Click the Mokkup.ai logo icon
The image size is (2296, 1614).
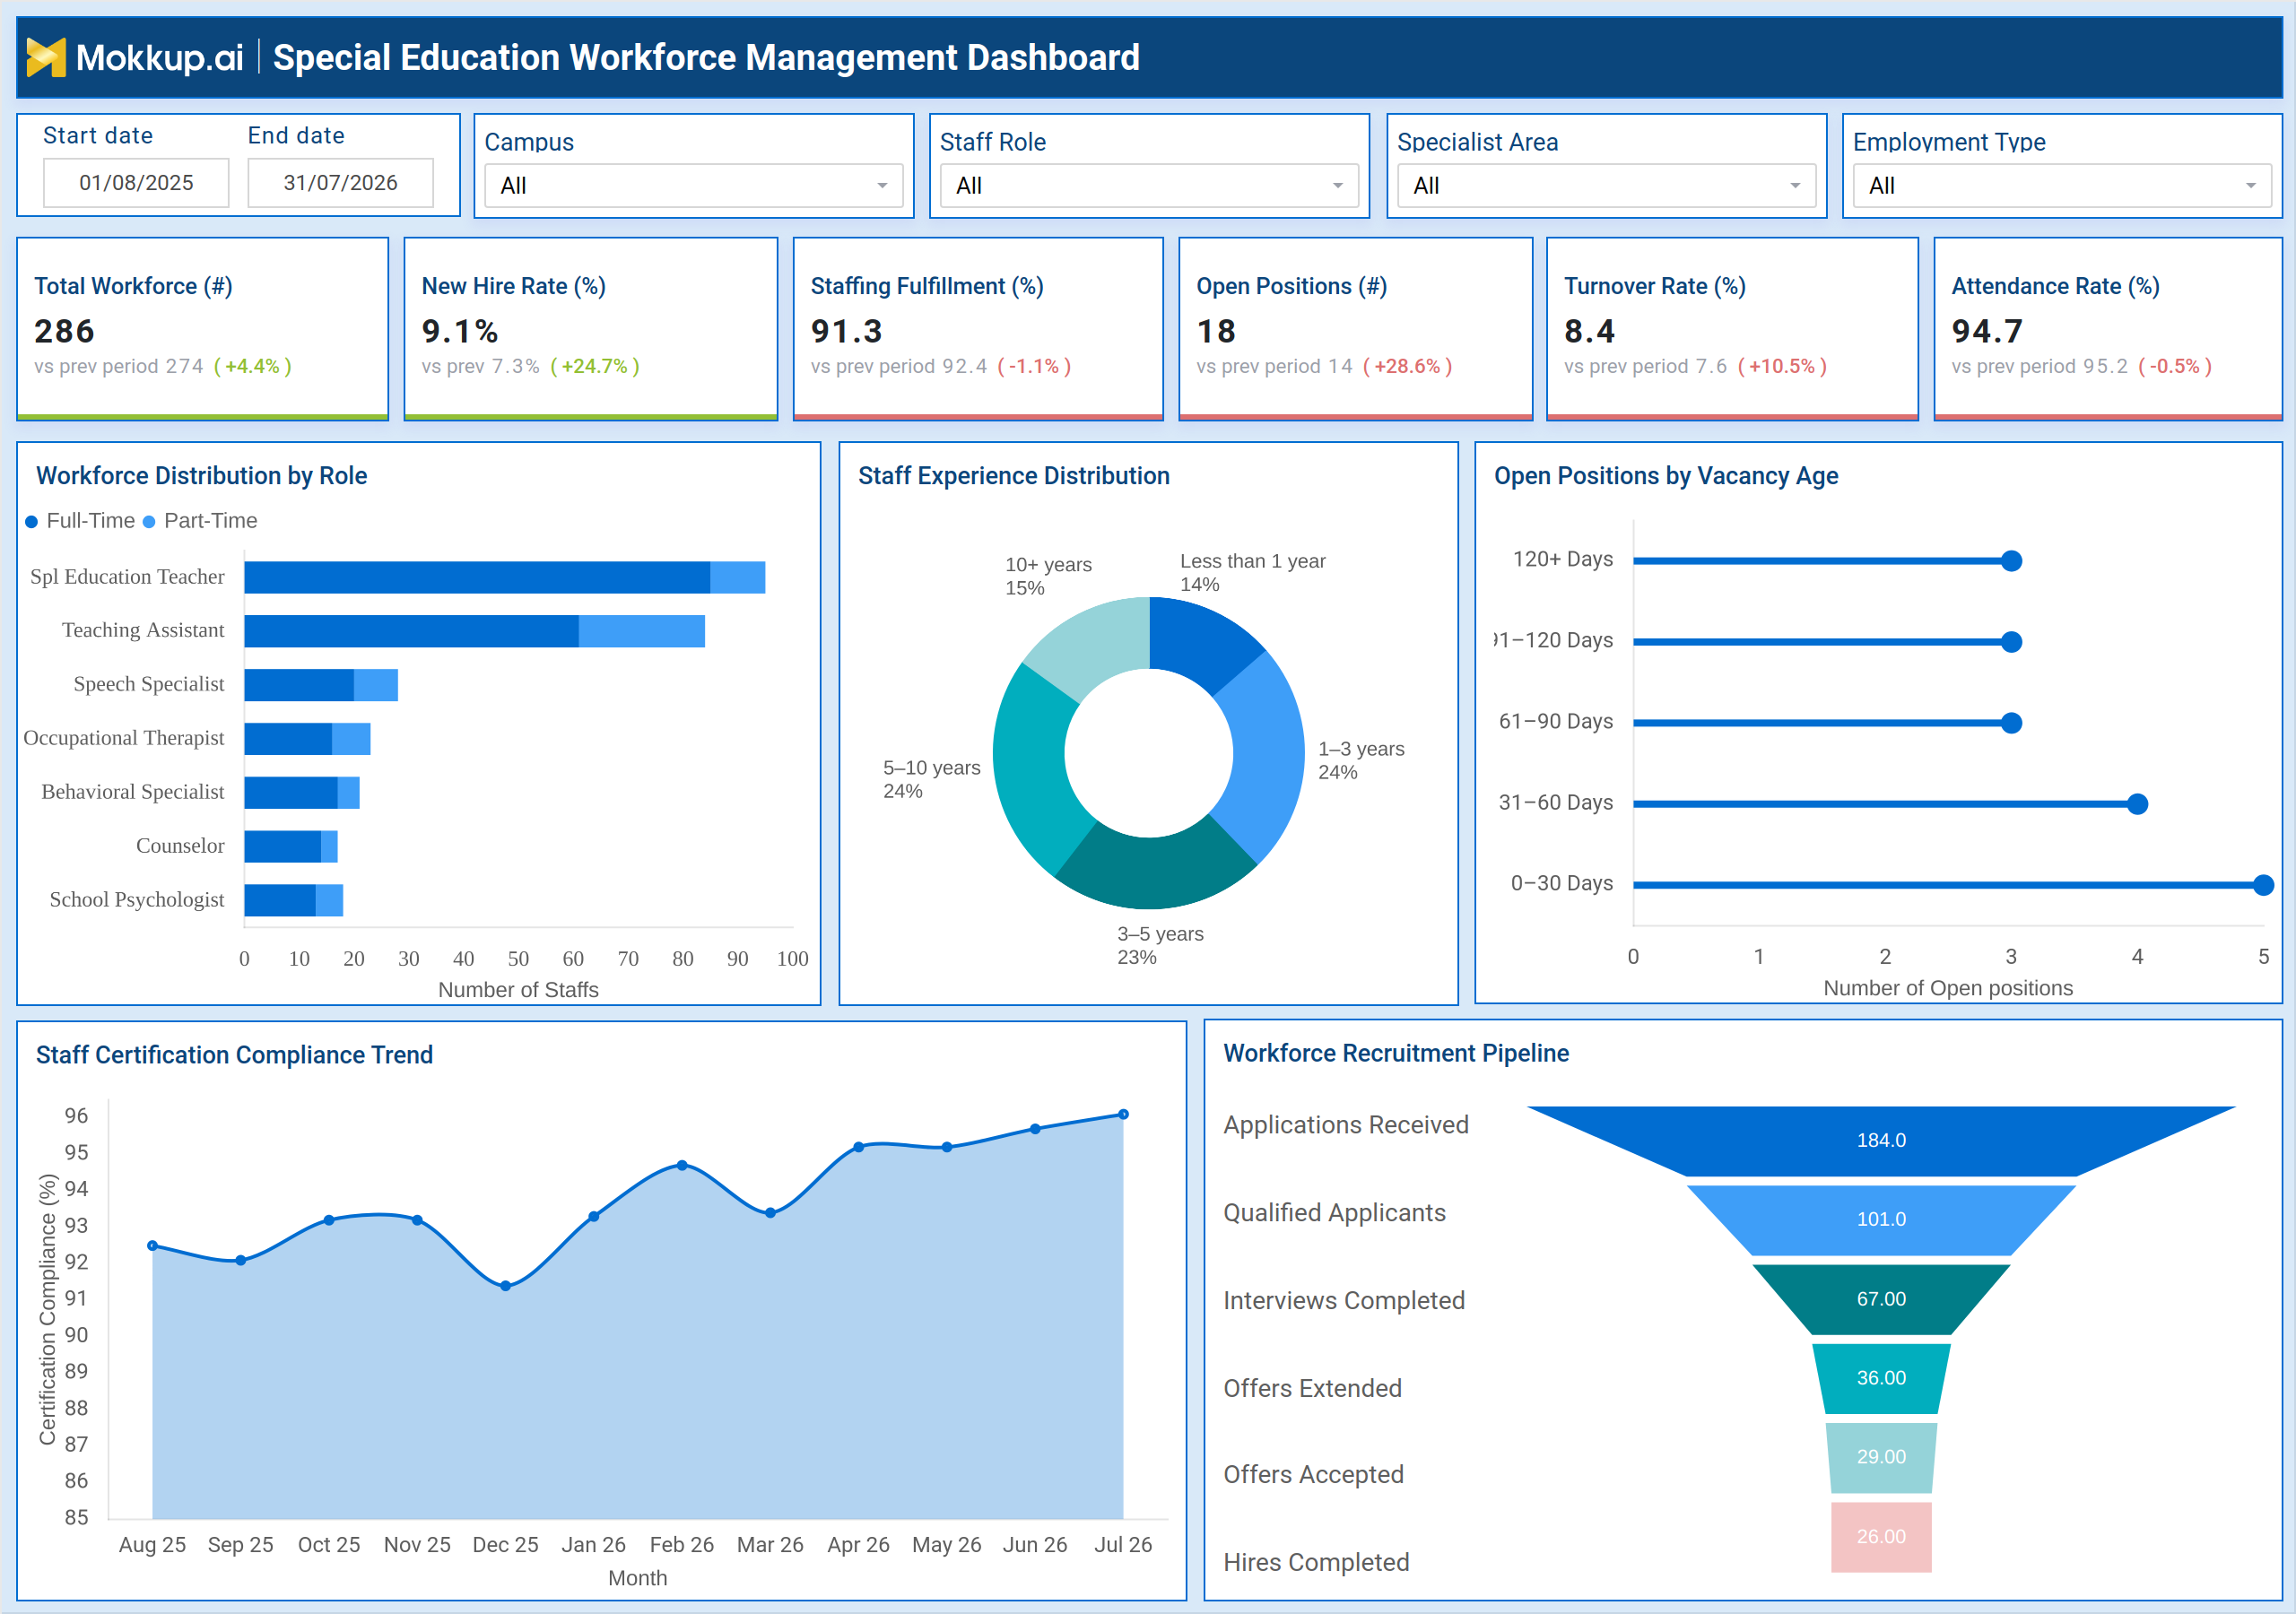coord(46,57)
